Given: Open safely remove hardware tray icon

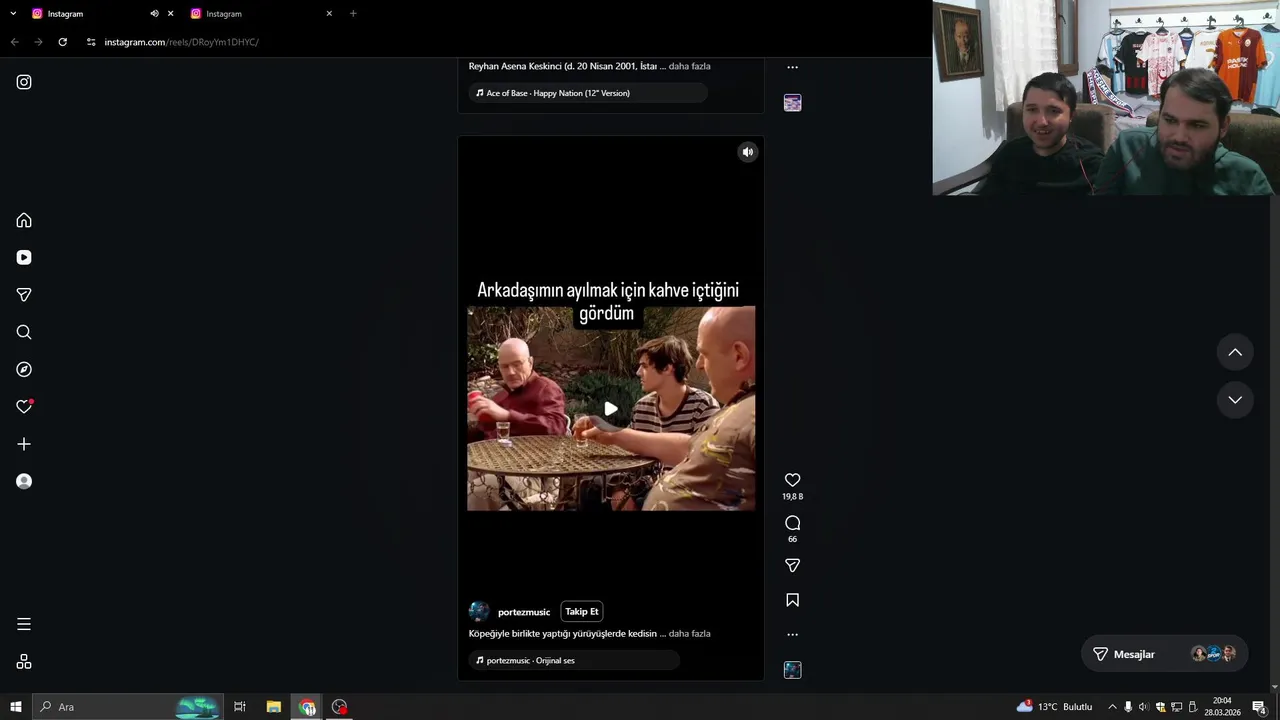Looking at the screenshot, I should pyautogui.click(x=1192, y=707).
